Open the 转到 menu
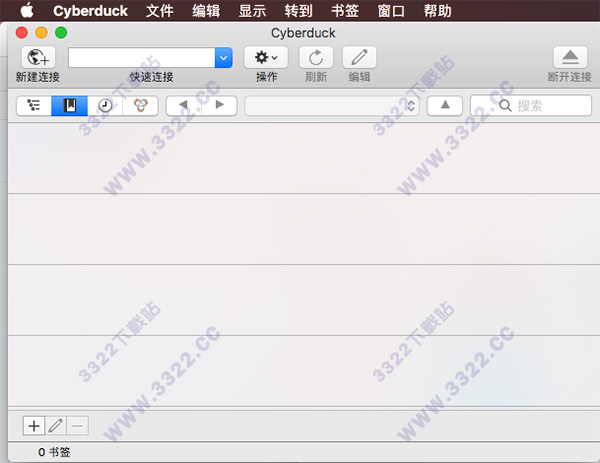The height and width of the screenshot is (463, 600). [298, 11]
